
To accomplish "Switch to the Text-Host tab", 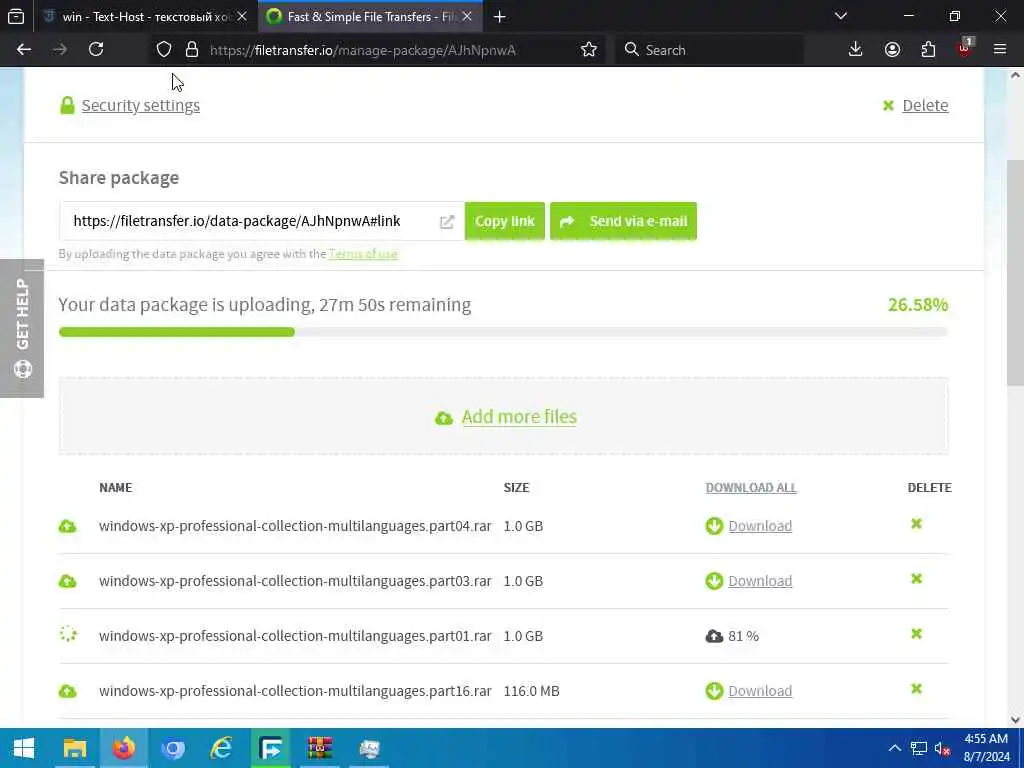I will (146, 16).
